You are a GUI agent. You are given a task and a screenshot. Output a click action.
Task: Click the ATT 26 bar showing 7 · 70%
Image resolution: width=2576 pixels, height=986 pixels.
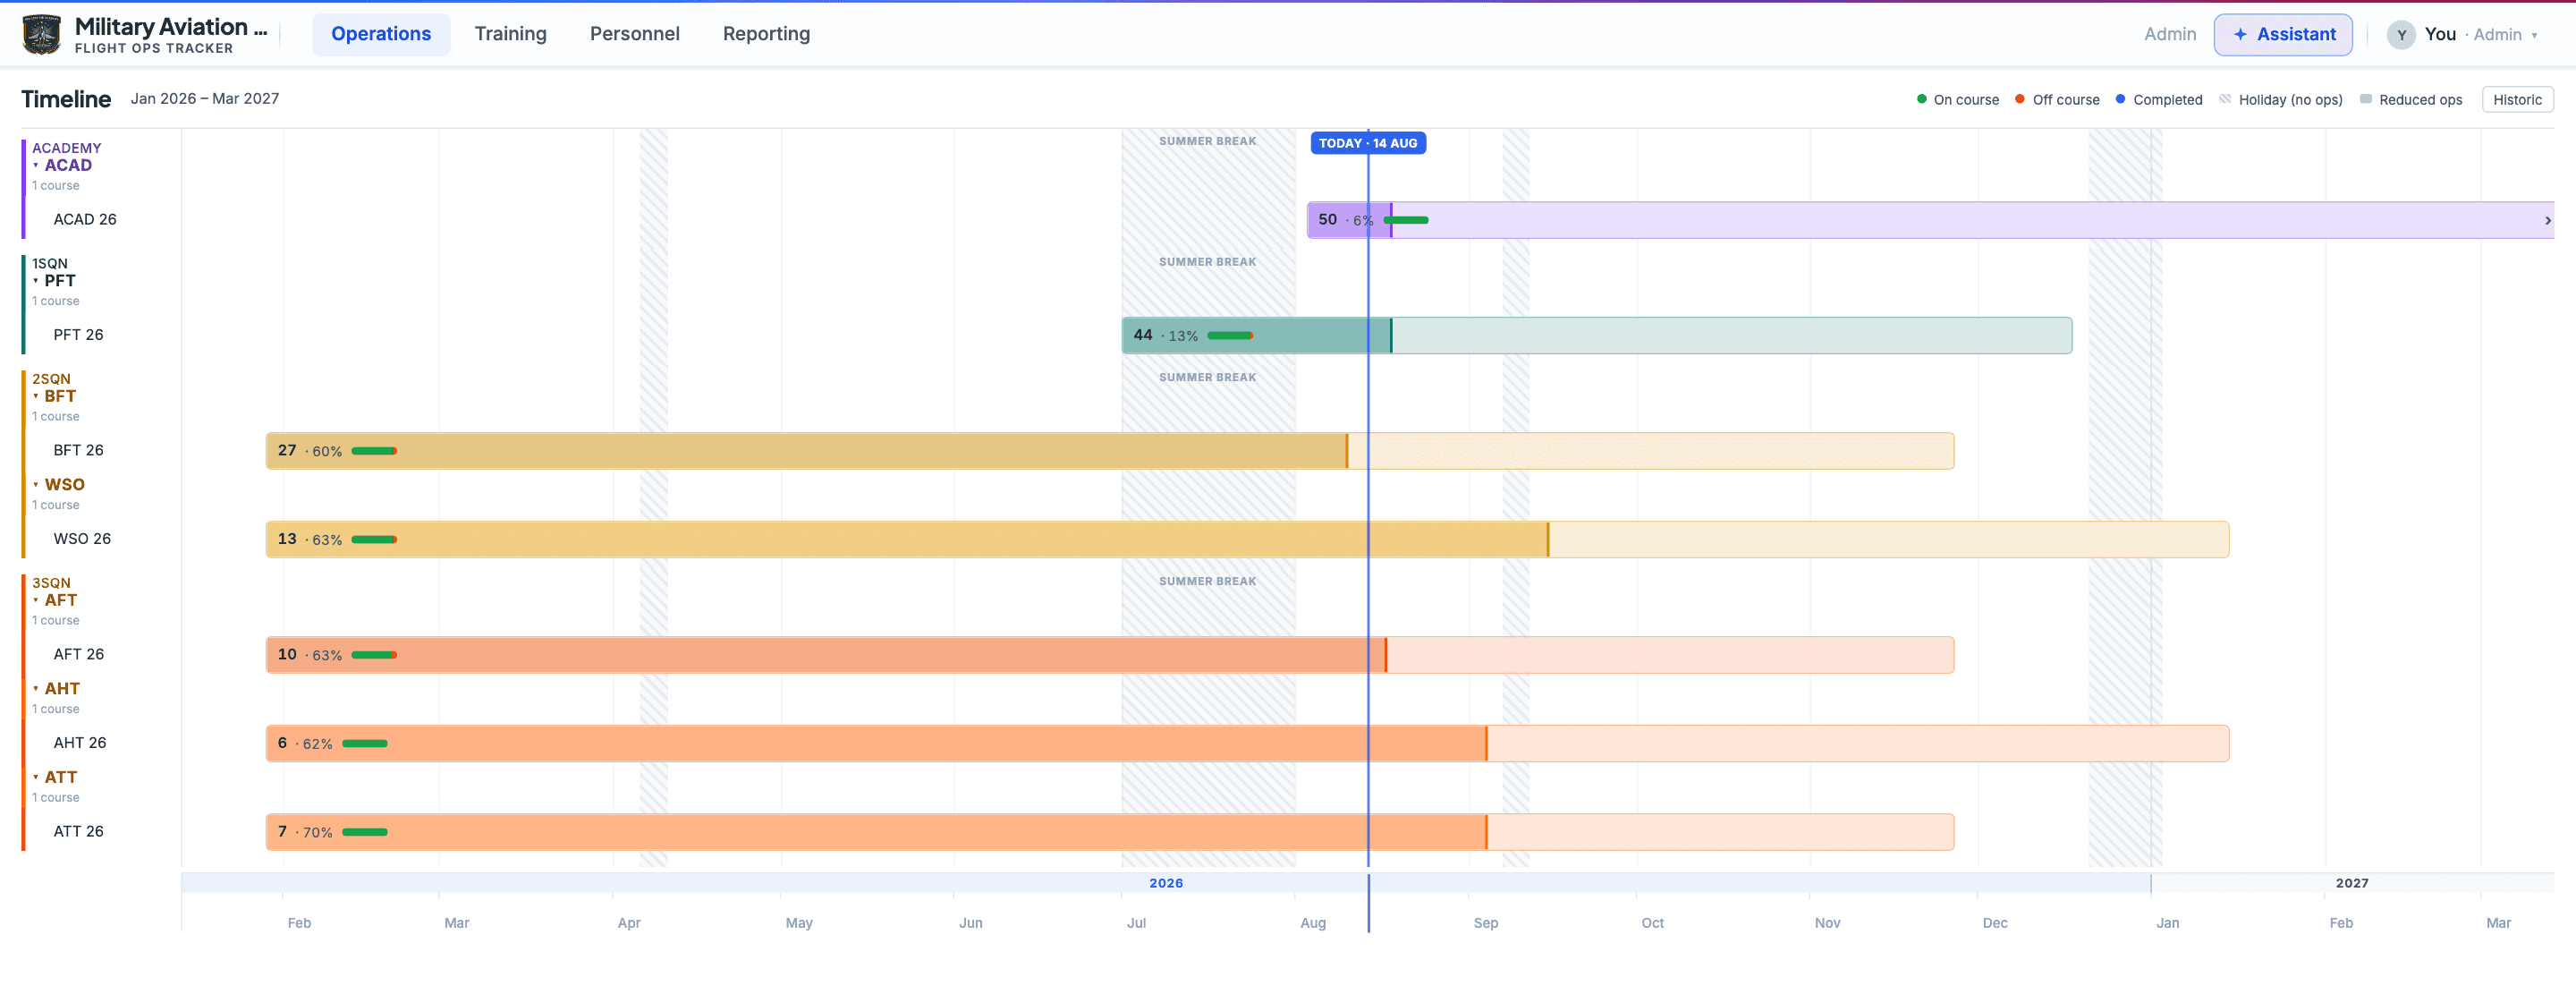1109,832
